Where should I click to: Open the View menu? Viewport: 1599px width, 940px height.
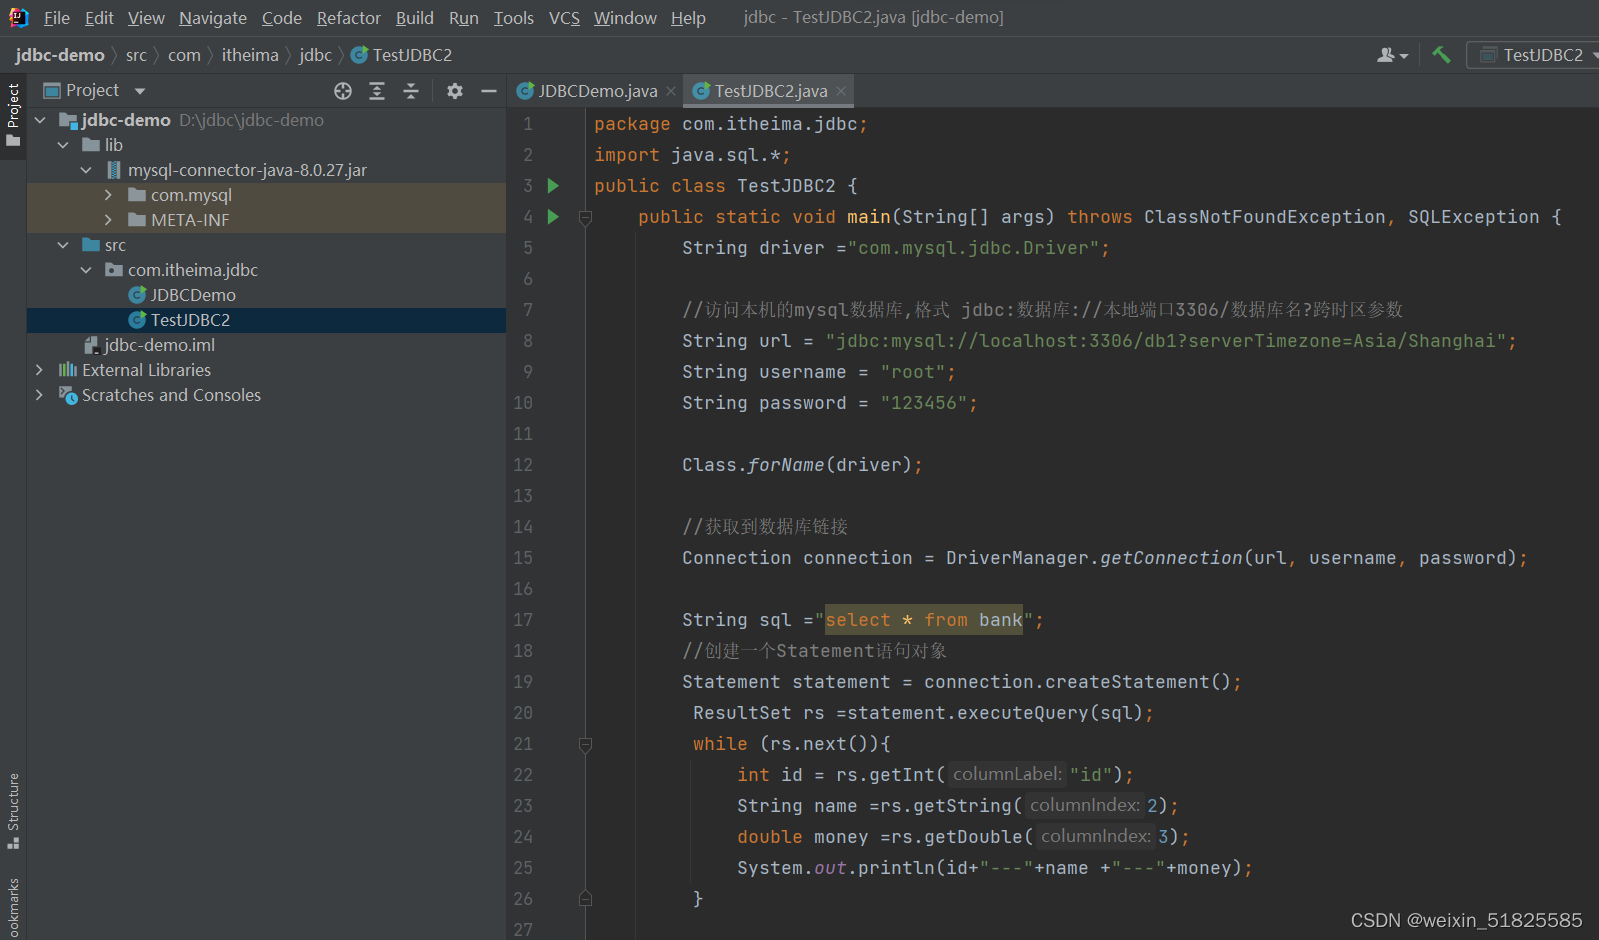point(146,18)
